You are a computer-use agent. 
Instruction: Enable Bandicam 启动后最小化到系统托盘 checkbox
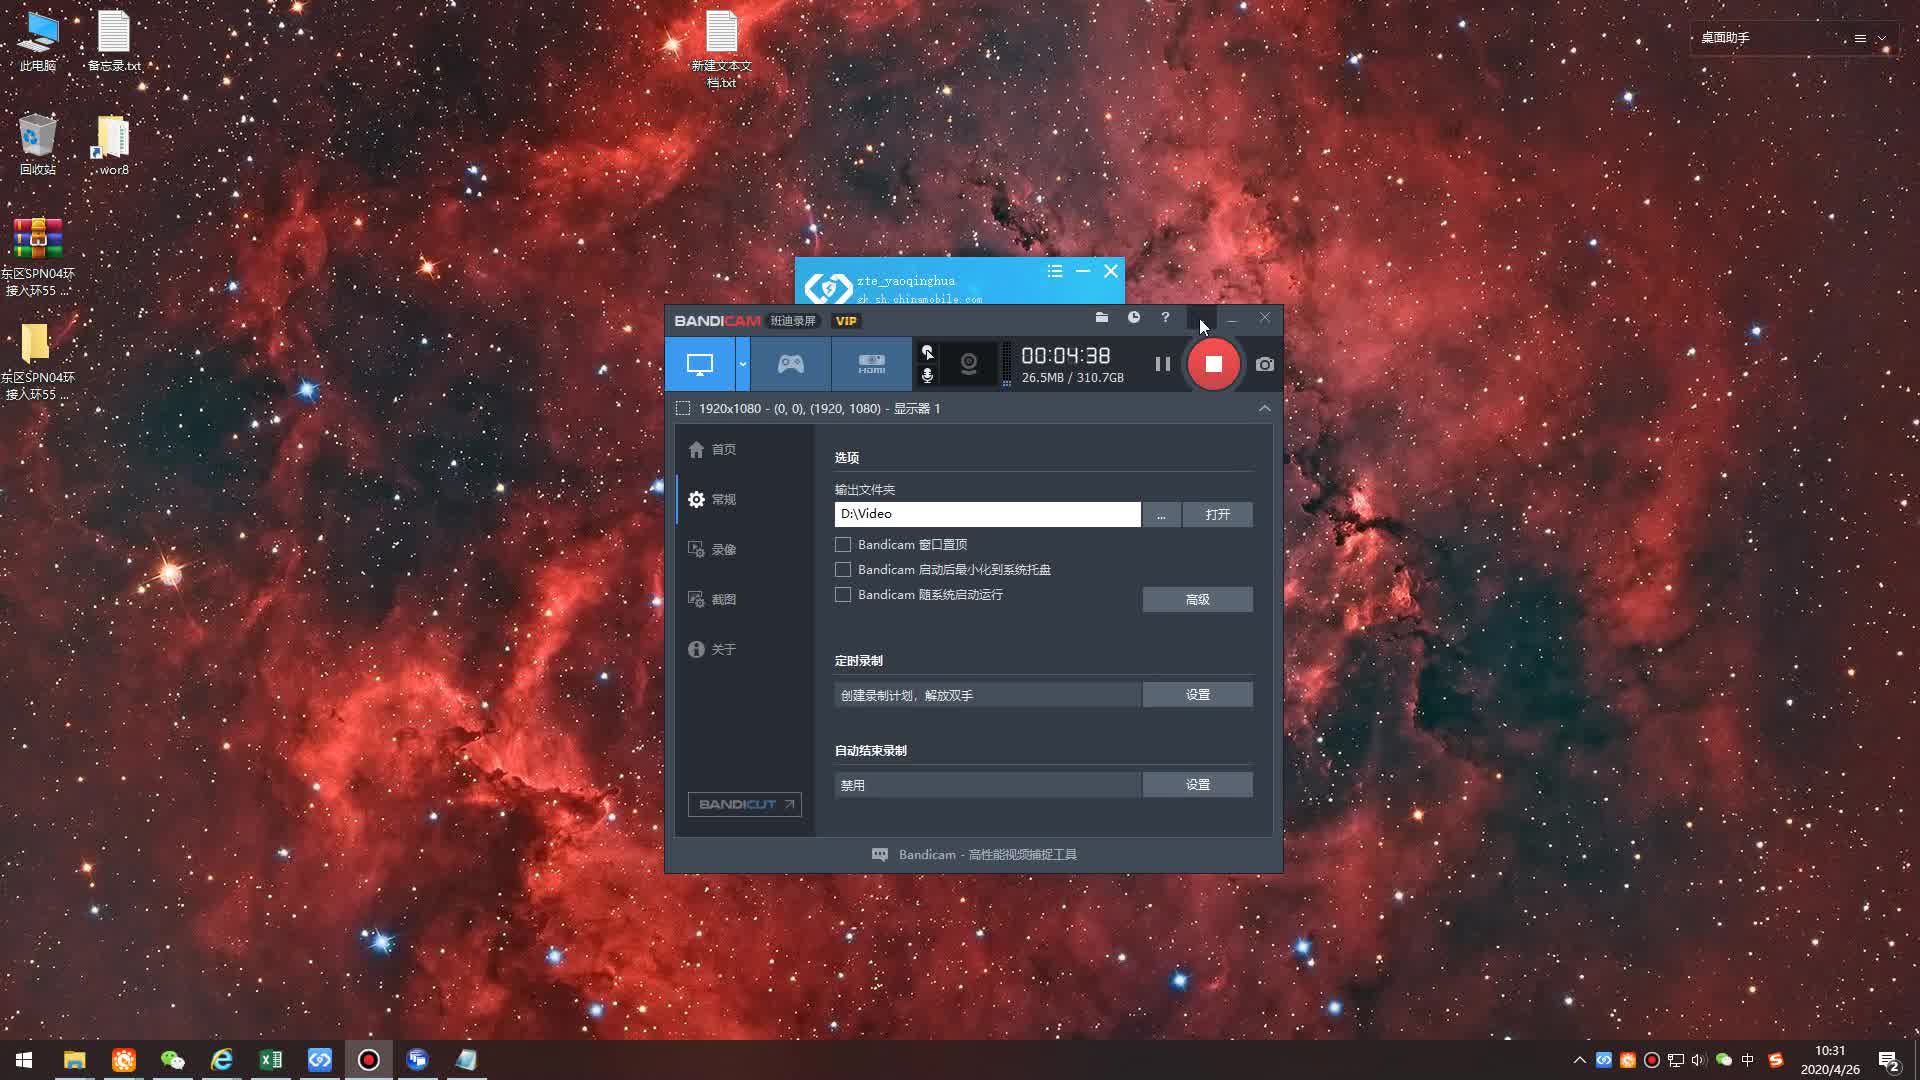[x=843, y=570]
